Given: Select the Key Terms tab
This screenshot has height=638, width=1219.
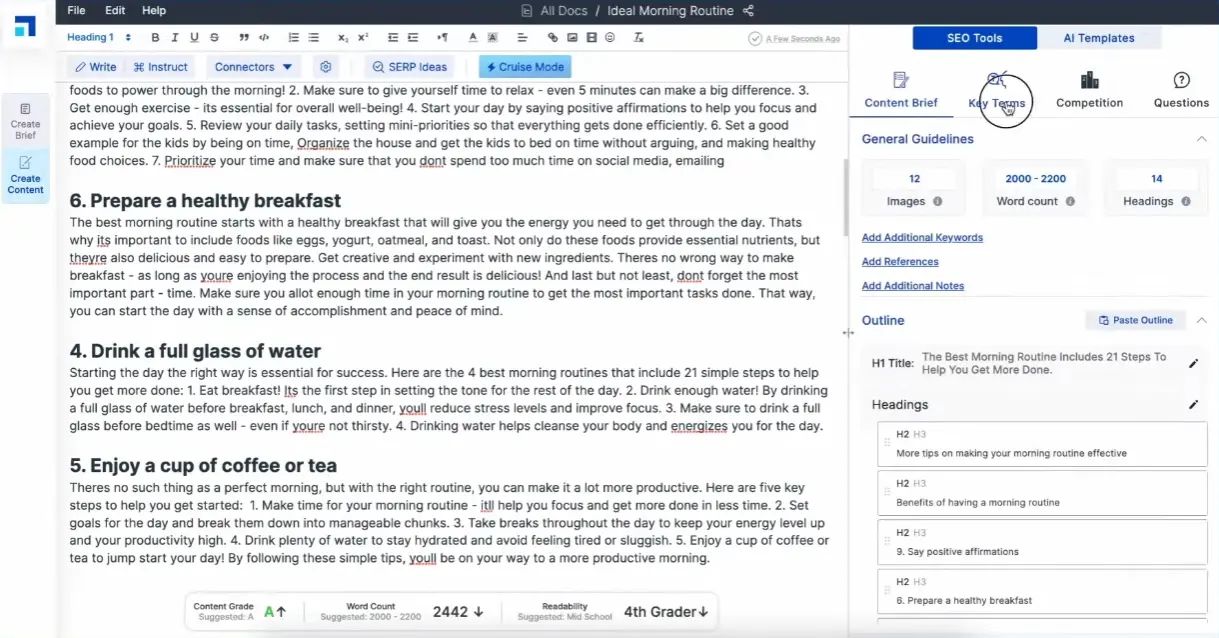Looking at the screenshot, I should coord(996,91).
